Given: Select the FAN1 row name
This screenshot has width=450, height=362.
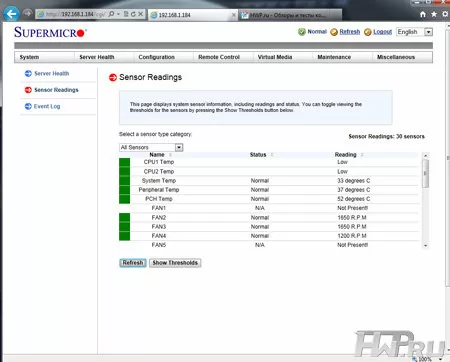Looking at the screenshot, I should tap(159, 208).
